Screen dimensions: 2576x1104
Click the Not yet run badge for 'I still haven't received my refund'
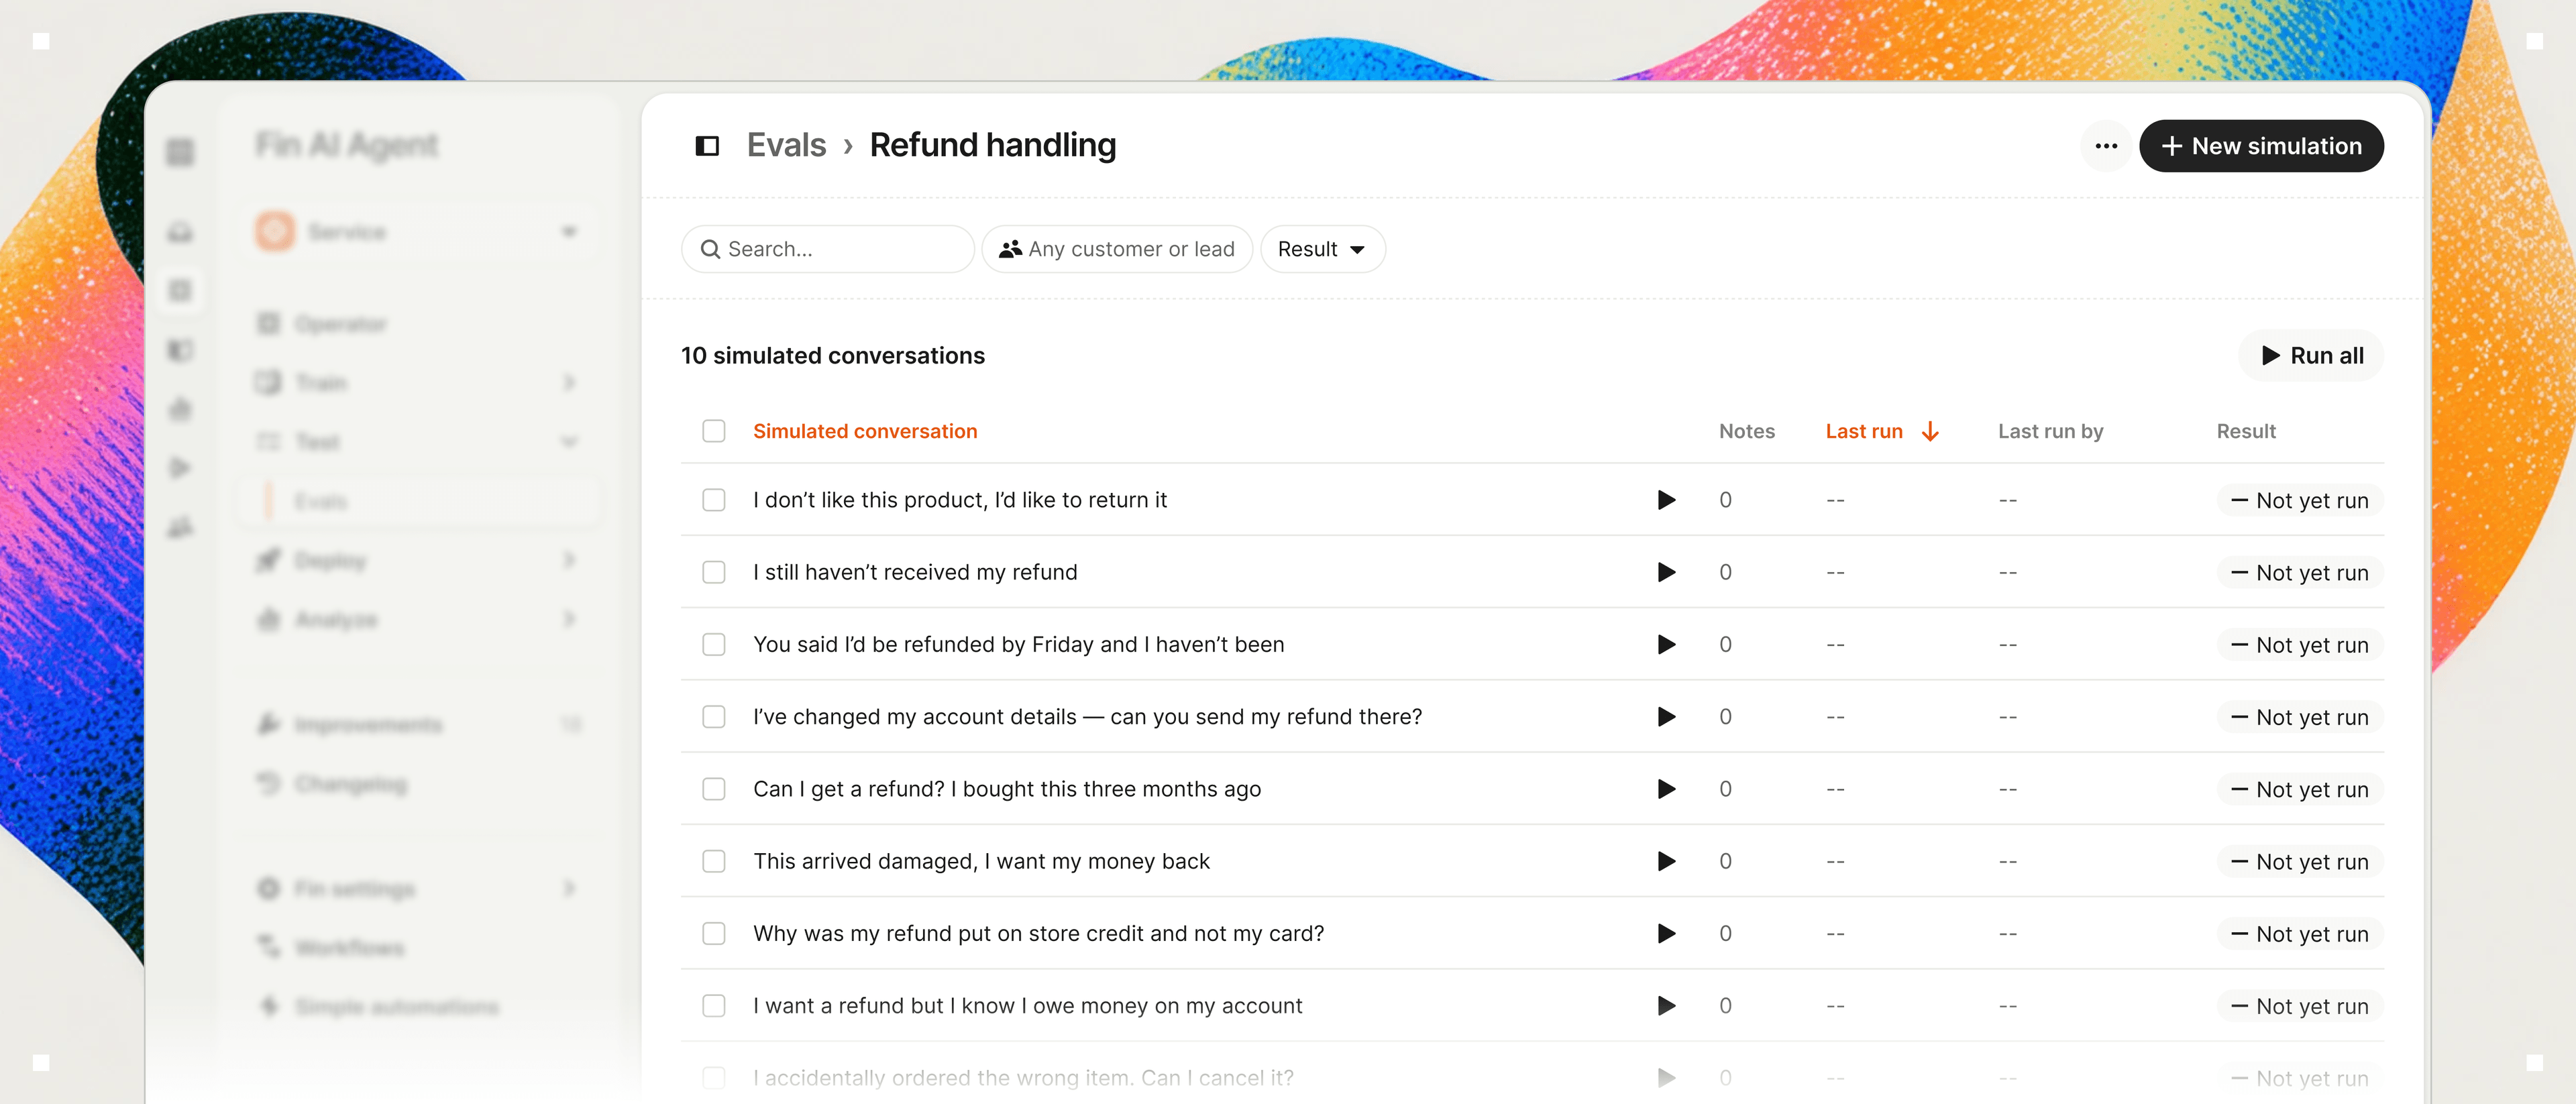point(2299,573)
